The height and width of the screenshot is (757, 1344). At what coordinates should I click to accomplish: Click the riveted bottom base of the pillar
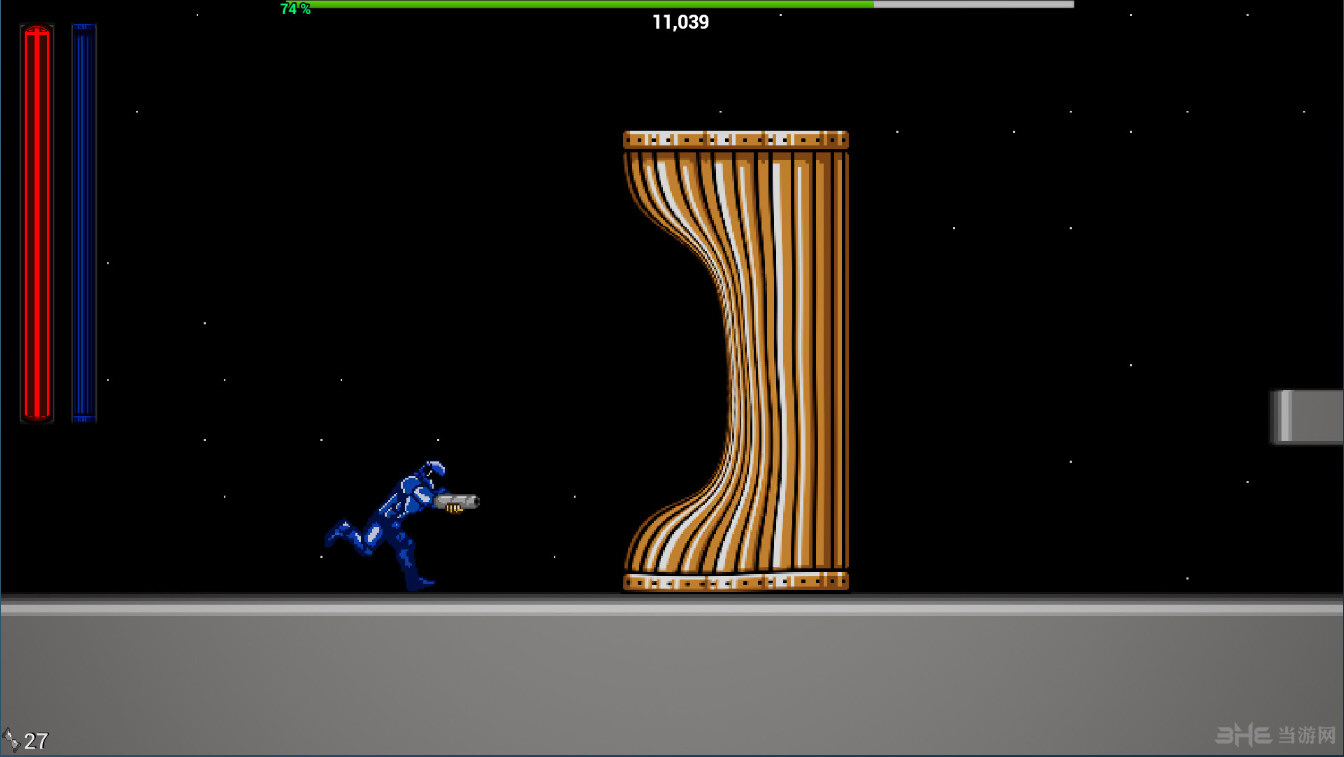pyautogui.click(x=736, y=581)
